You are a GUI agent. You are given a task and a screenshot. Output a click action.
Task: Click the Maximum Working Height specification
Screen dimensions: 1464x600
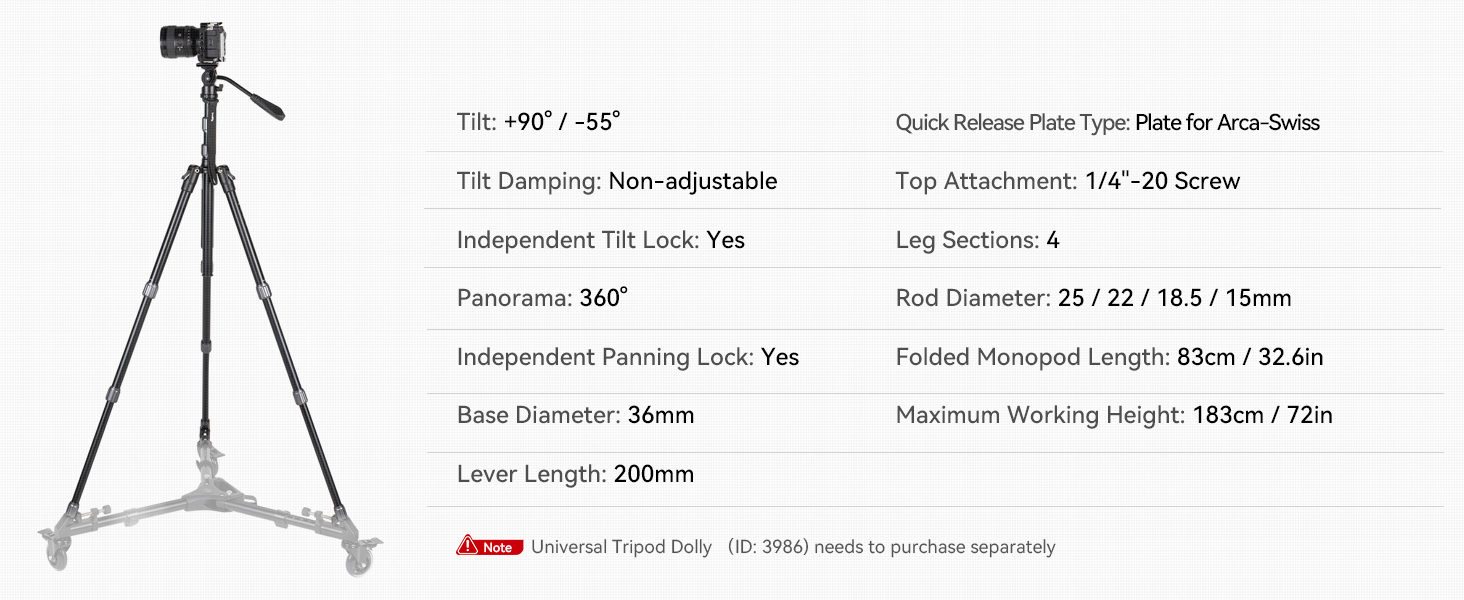1113,415
